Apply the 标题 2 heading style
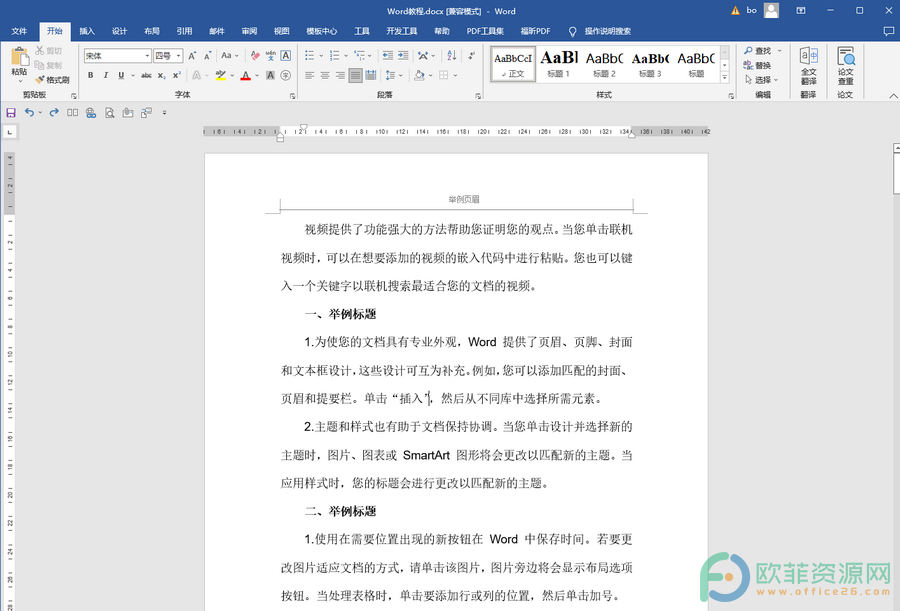Screen dimensions: 900x611 [604, 64]
